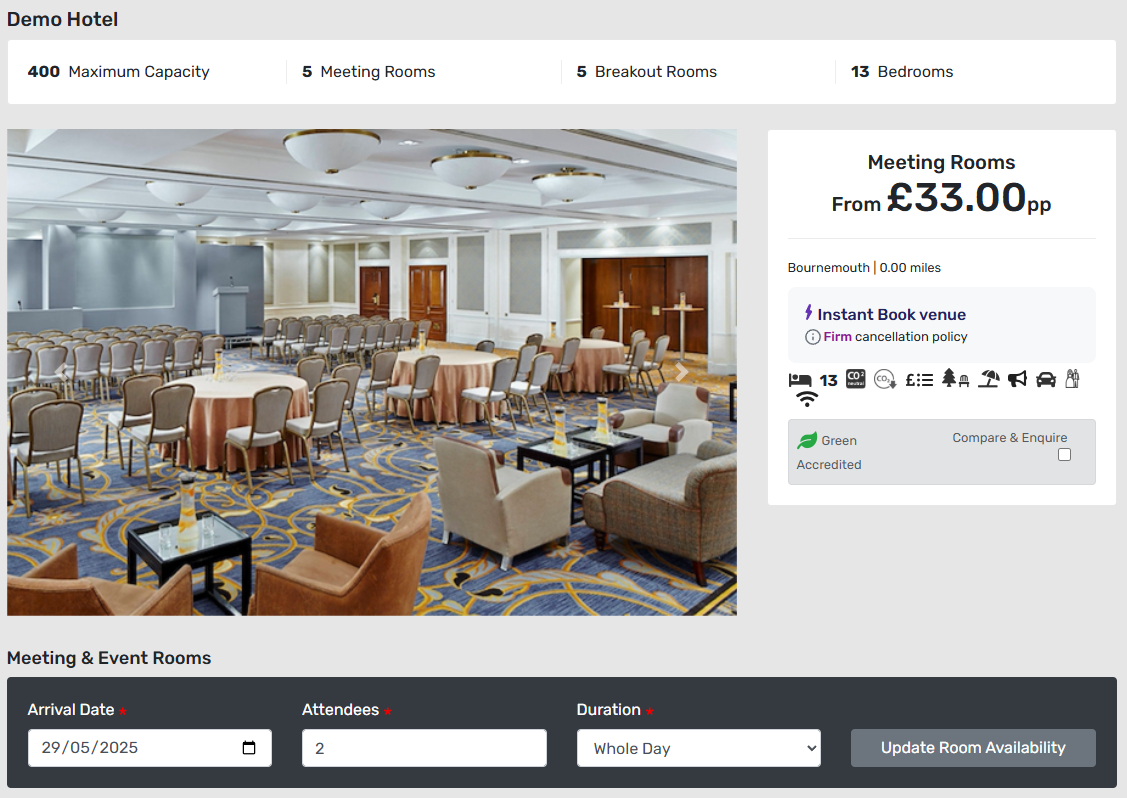1127x798 pixels.
Task: Click the car parking icon
Action: (1046, 379)
